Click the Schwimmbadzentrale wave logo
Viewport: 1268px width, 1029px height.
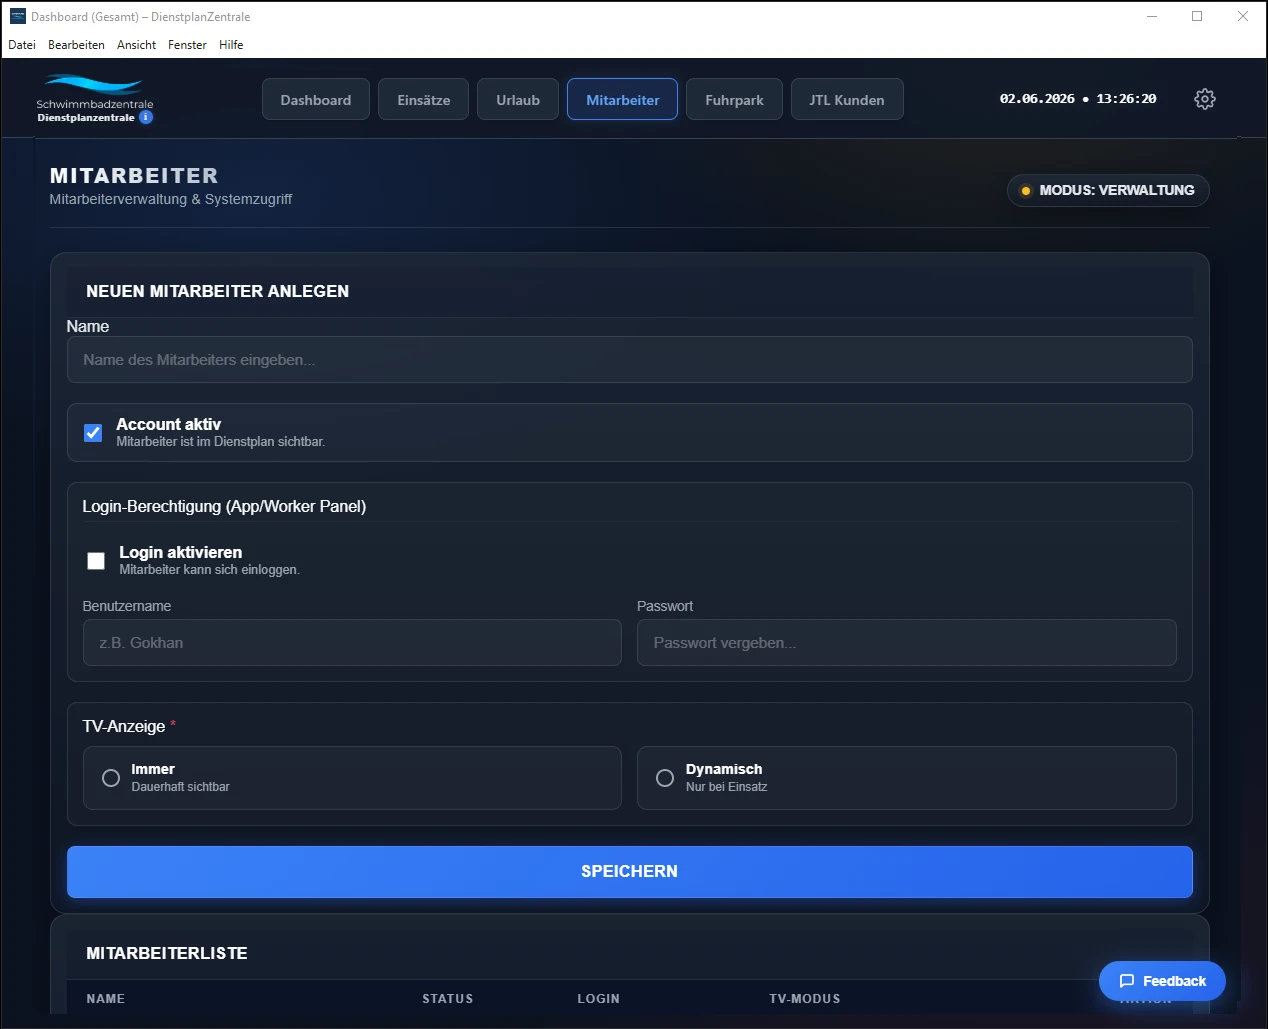pos(95,85)
